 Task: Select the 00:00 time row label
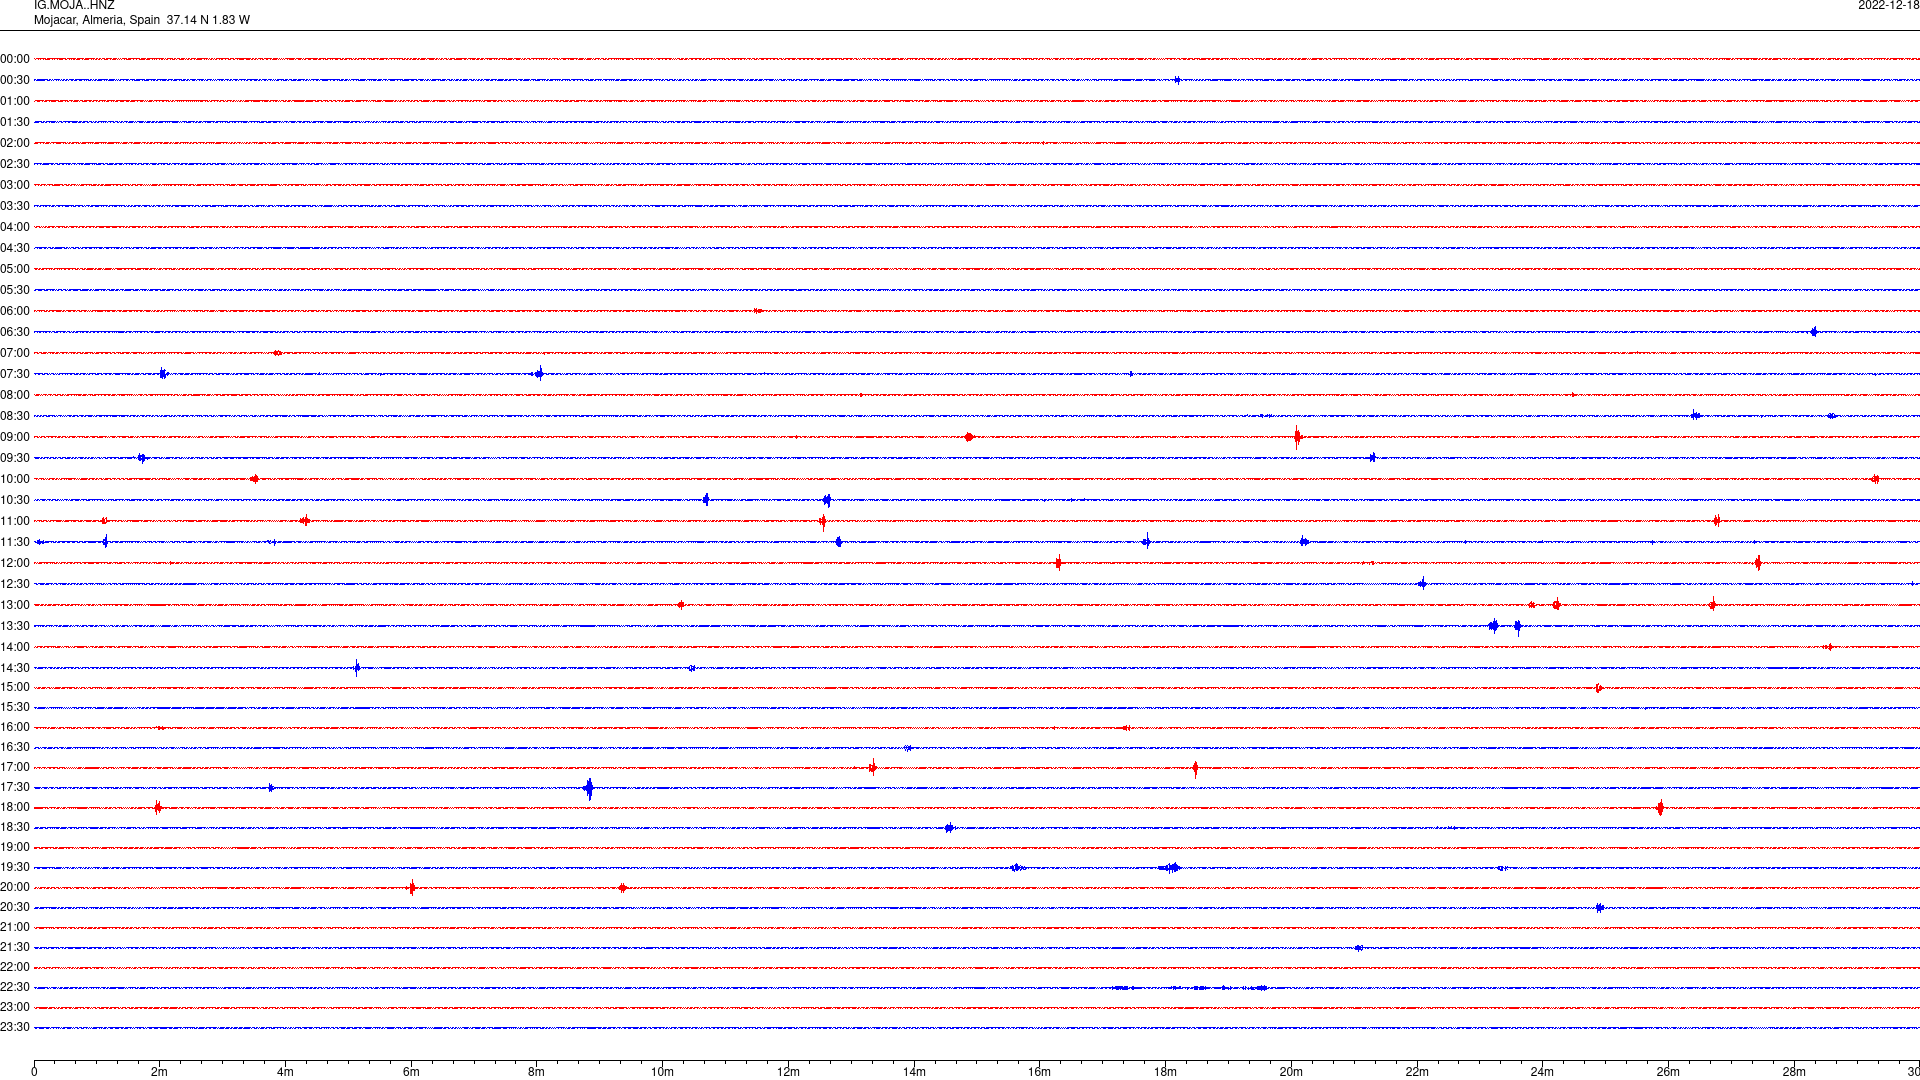[15, 59]
